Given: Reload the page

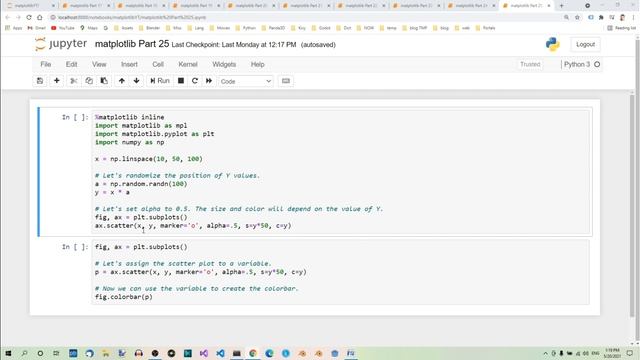Looking at the screenshot, I should click(29, 18).
